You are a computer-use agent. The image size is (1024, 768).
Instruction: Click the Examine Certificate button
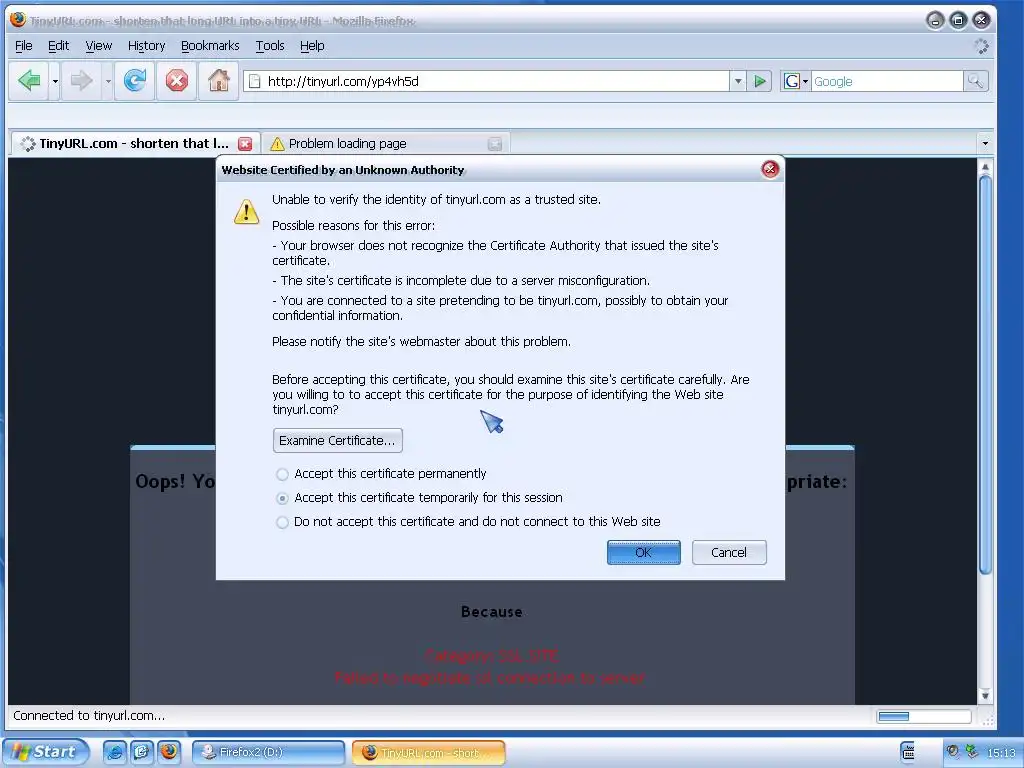(x=337, y=441)
